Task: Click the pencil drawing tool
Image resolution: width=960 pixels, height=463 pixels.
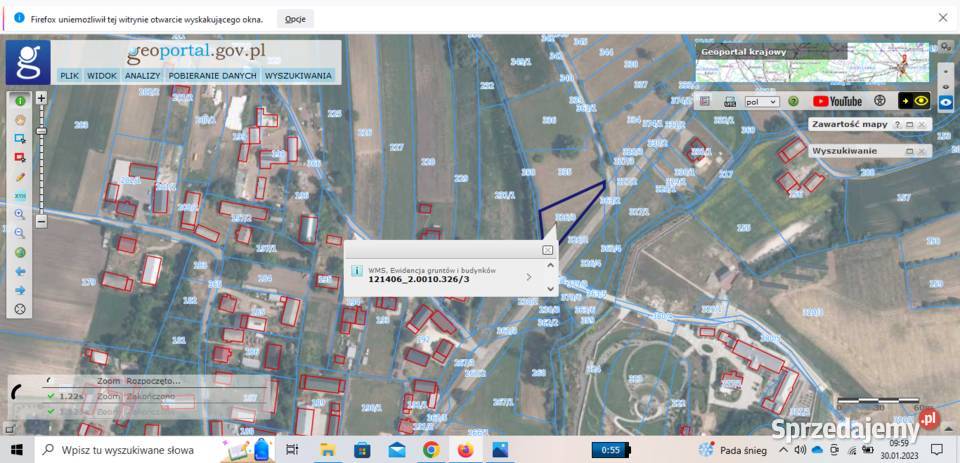Action: tap(20, 176)
